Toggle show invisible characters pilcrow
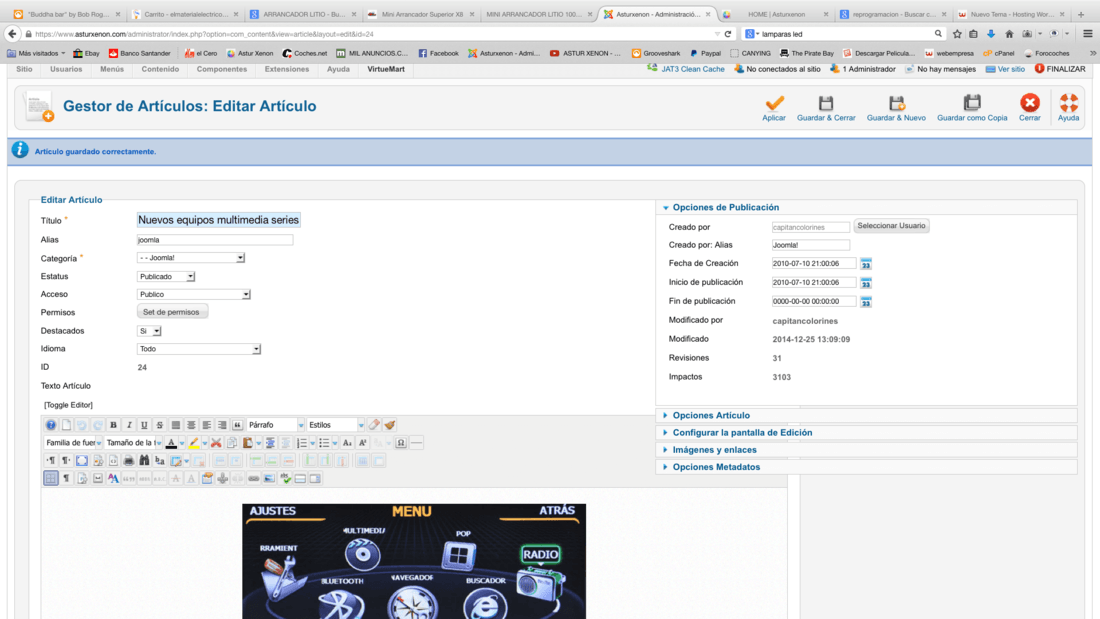 (66, 479)
